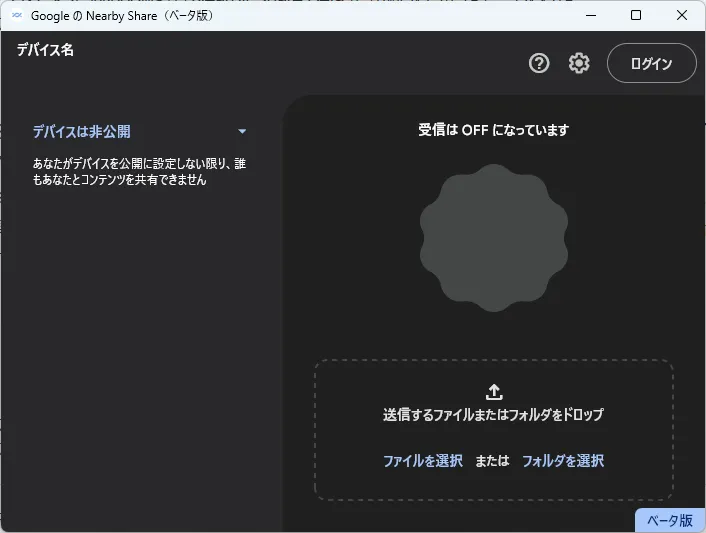Click the dashed file drop zone area

494,485
